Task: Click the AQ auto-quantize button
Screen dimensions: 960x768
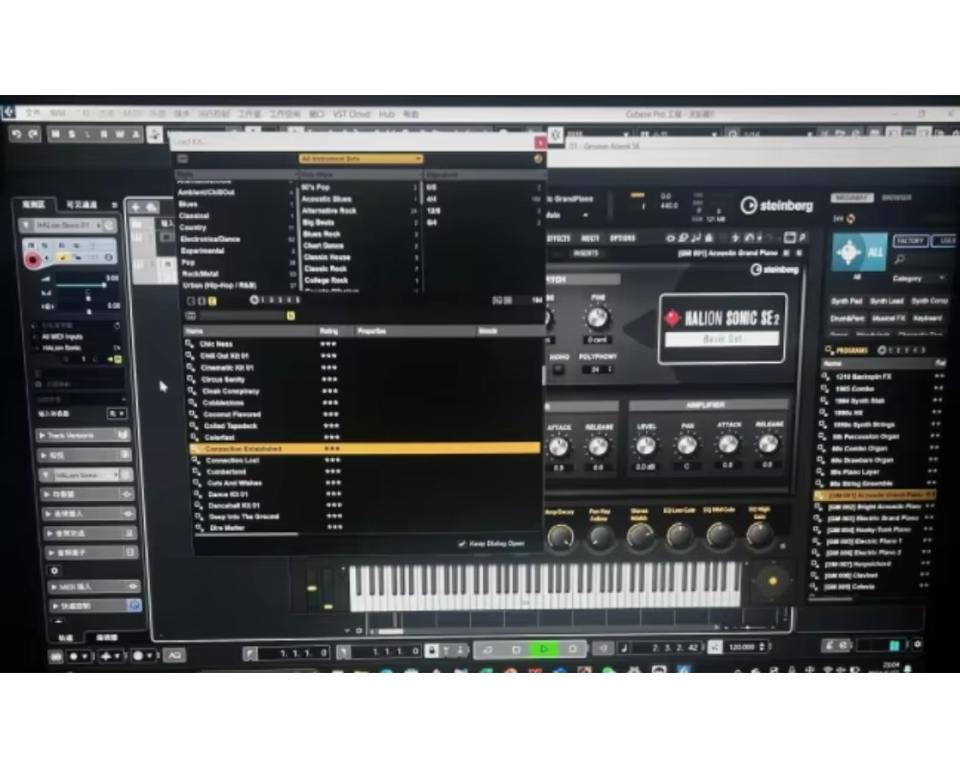Action: tap(174, 656)
